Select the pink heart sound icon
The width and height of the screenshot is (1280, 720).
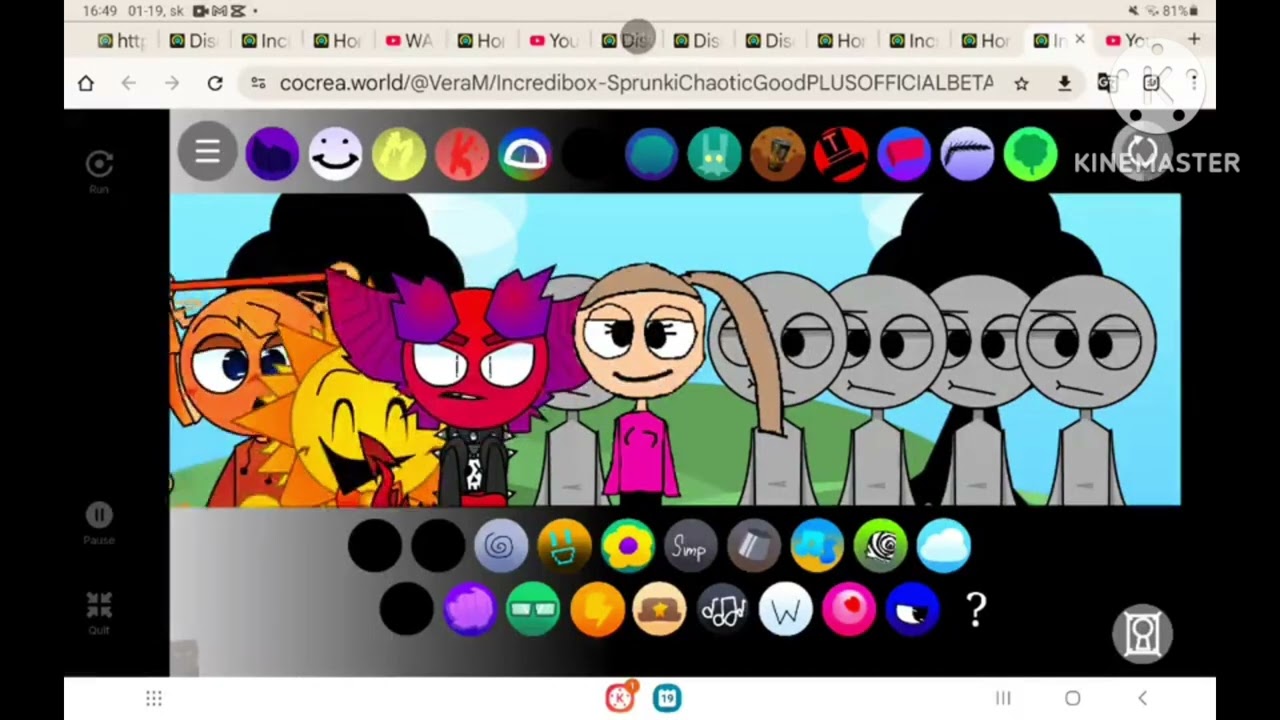849,609
